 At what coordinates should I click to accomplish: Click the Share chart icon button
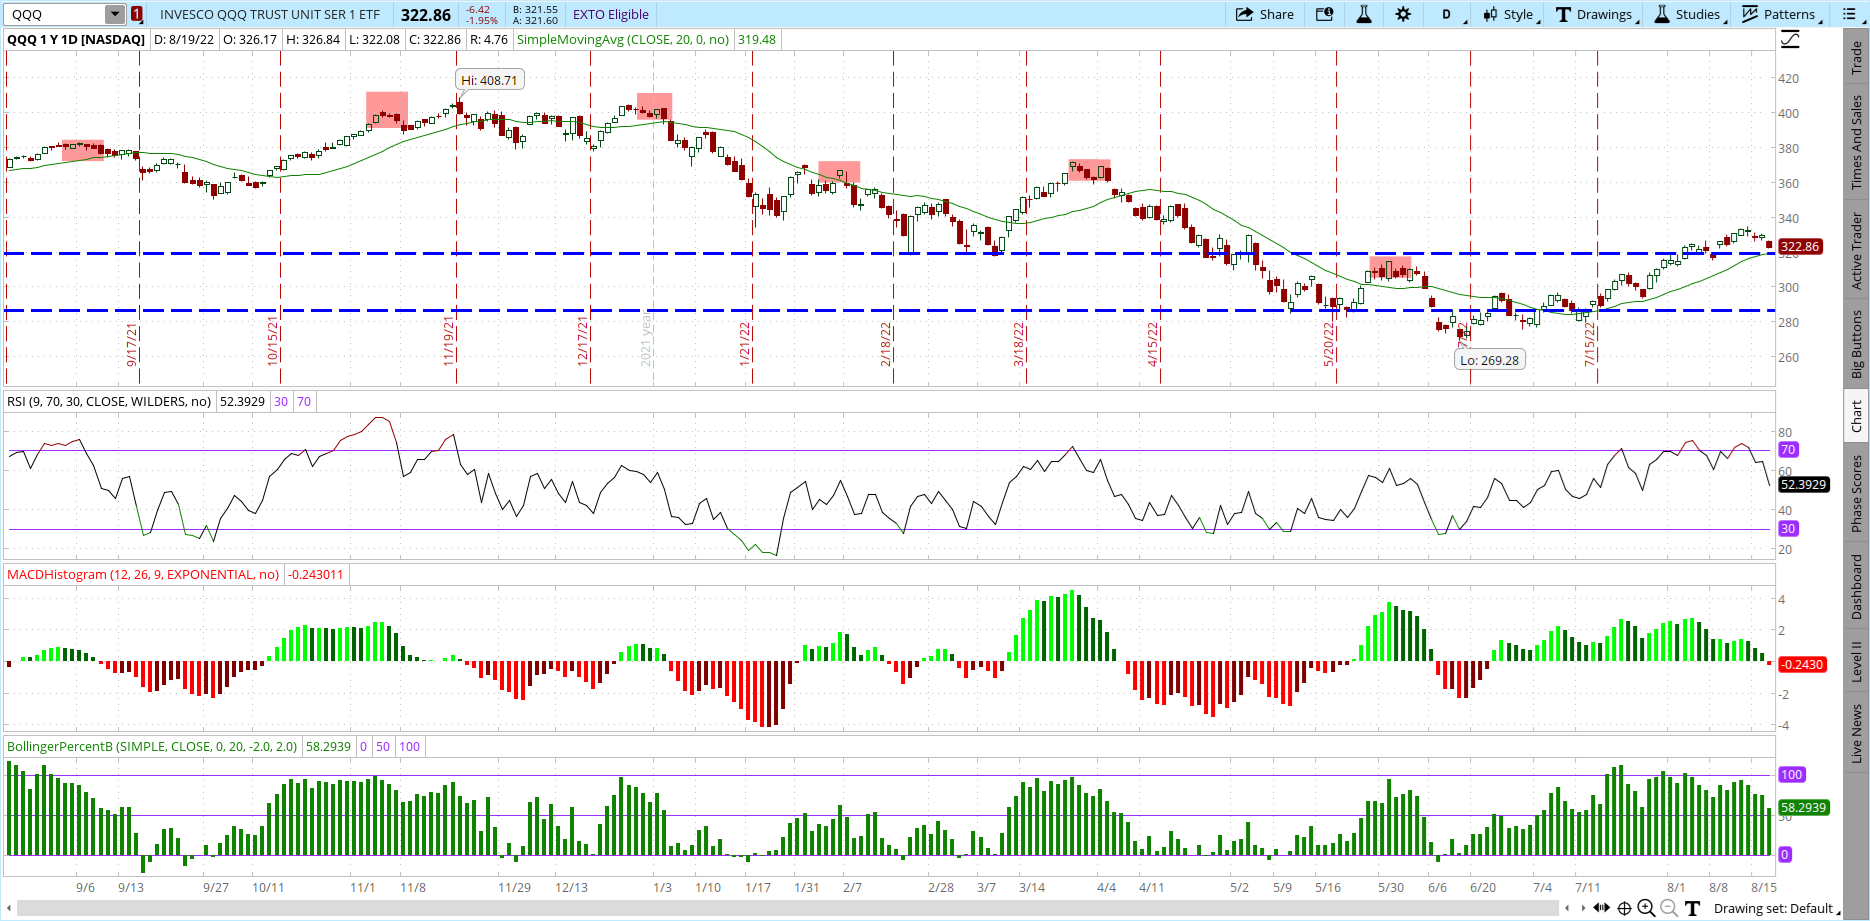(x=1265, y=14)
